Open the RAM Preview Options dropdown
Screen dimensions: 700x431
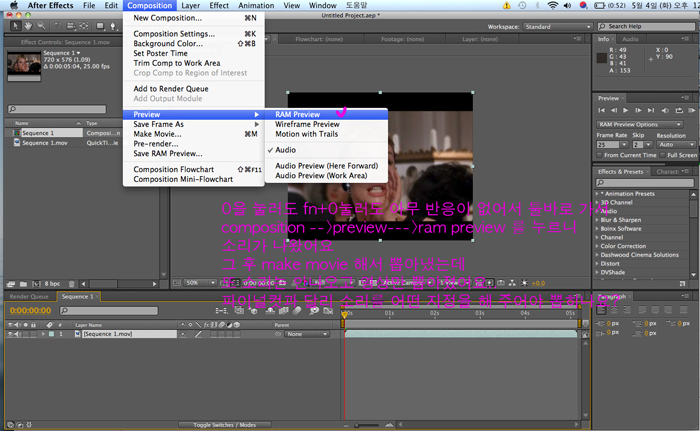point(640,124)
